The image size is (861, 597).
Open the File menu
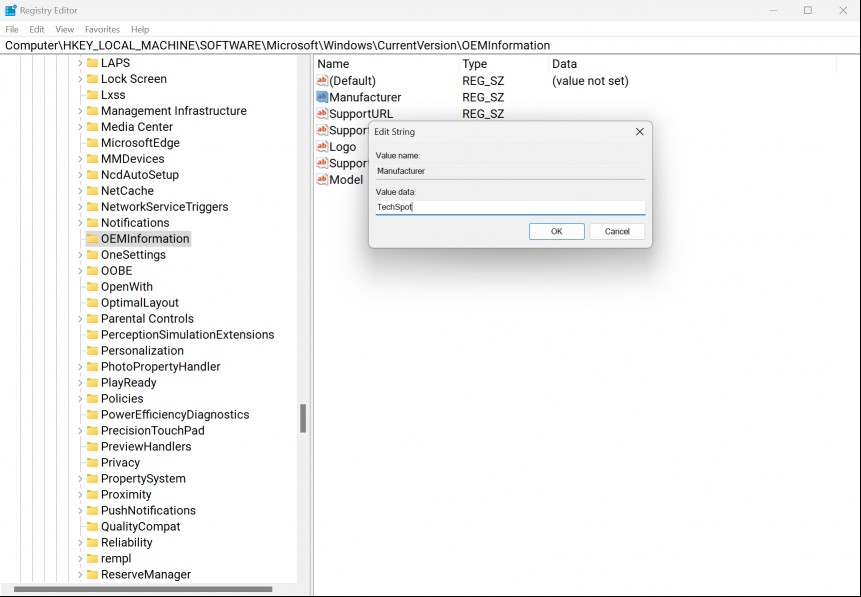click(12, 29)
